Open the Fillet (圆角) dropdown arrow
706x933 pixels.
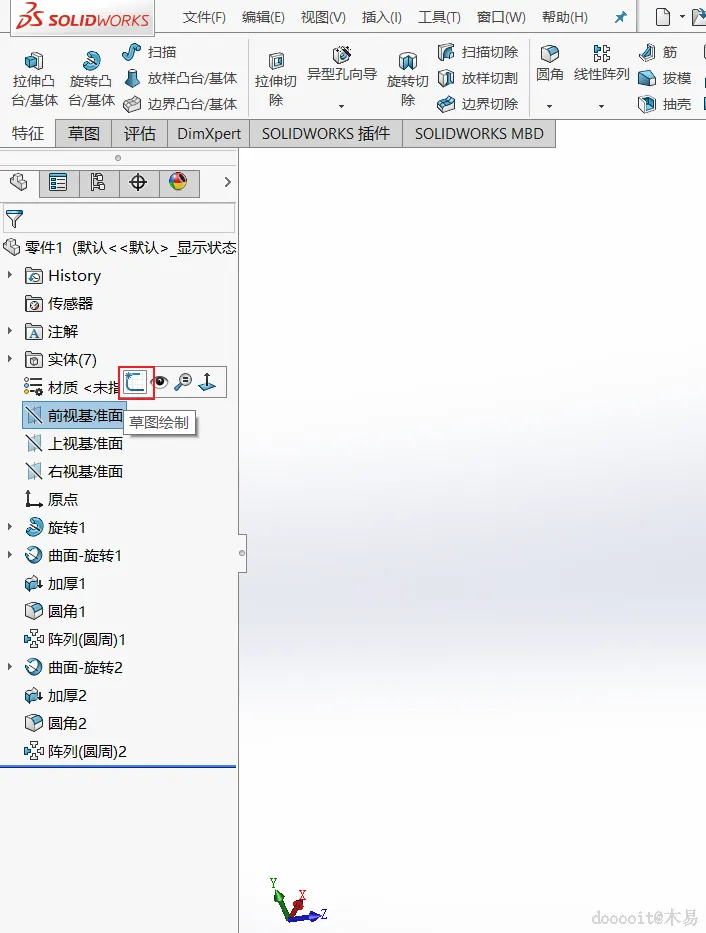(x=549, y=107)
